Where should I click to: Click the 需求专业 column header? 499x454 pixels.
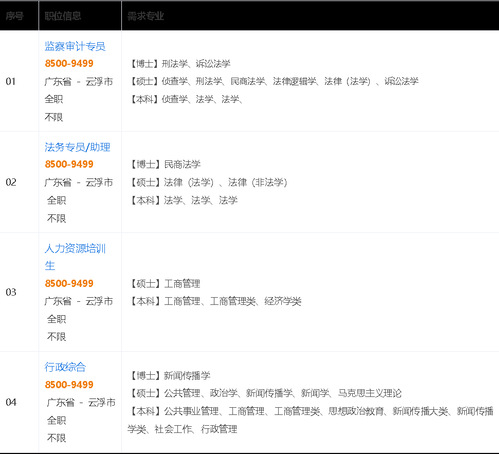(x=145, y=16)
